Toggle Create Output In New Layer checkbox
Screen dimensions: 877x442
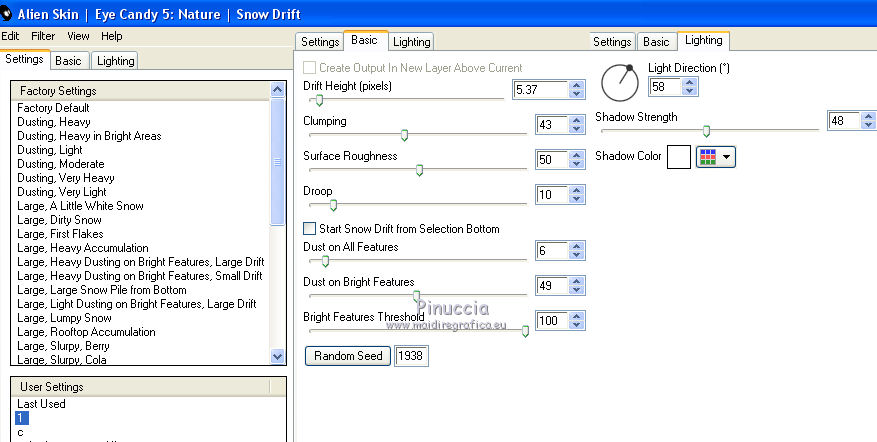tap(309, 68)
